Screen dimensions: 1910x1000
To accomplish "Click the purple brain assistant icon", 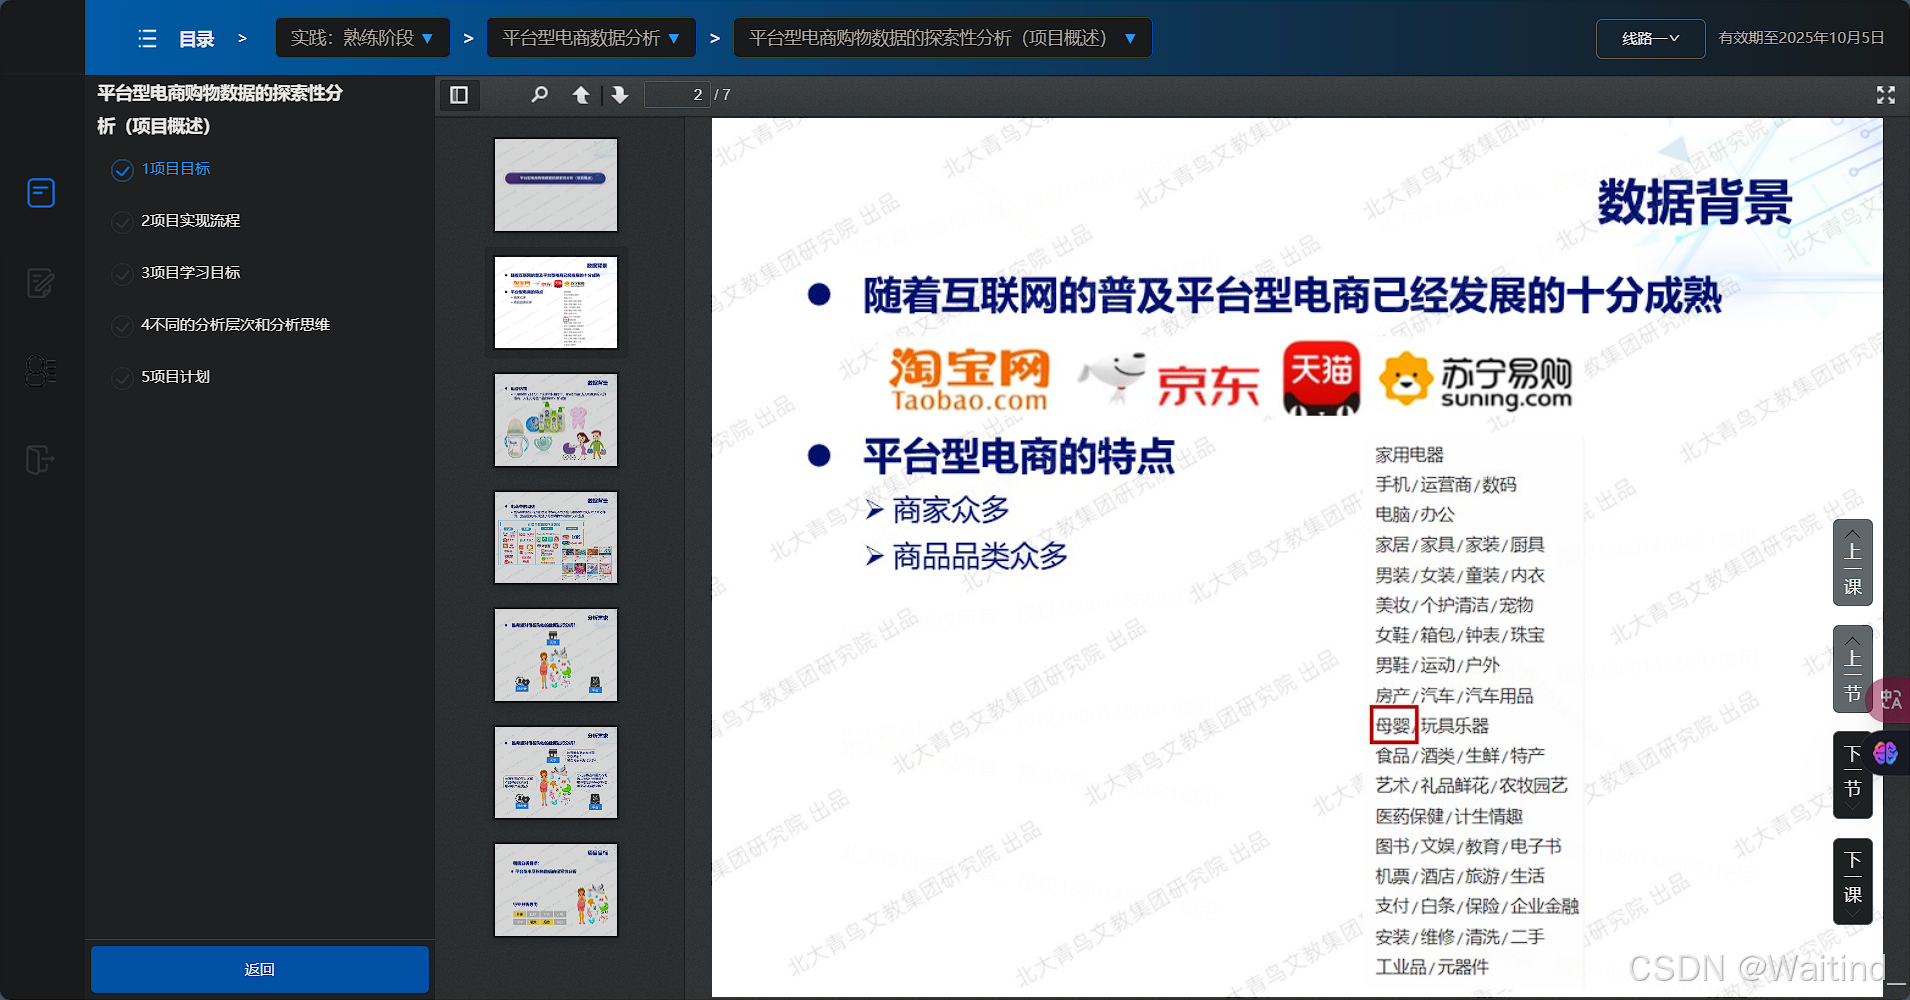I will click(1886, 753).
